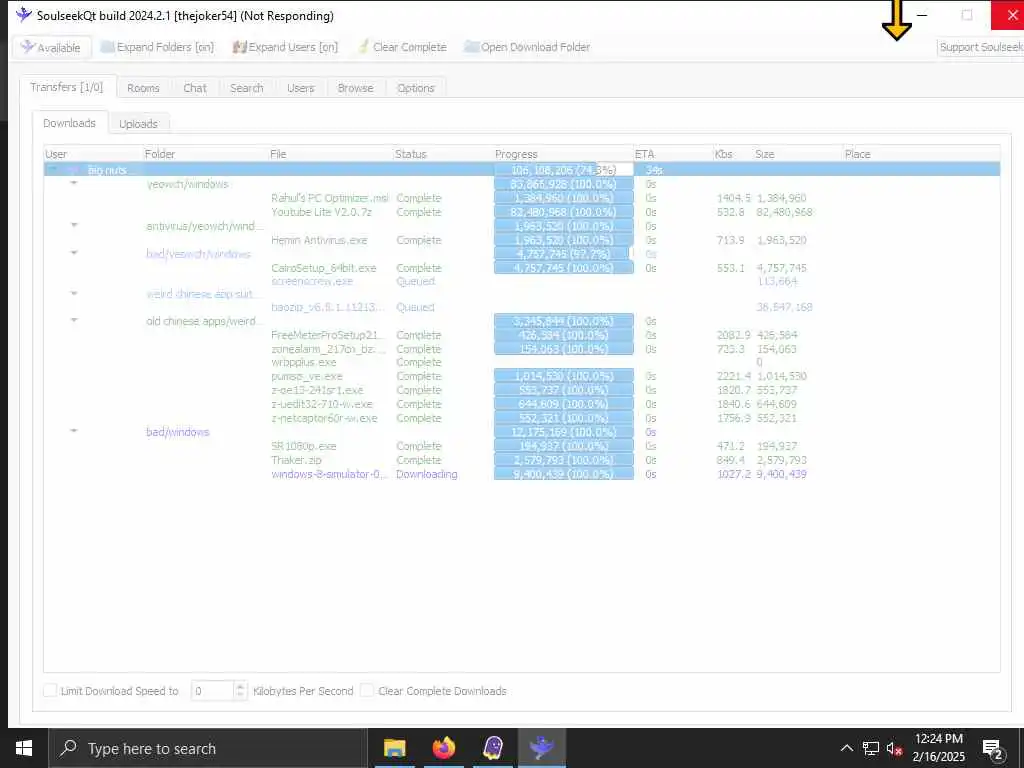This screenshot has width=1024, height=768.
Task: Switch to the Transfers [1/0] tab
Action: (x=67, y=87)
